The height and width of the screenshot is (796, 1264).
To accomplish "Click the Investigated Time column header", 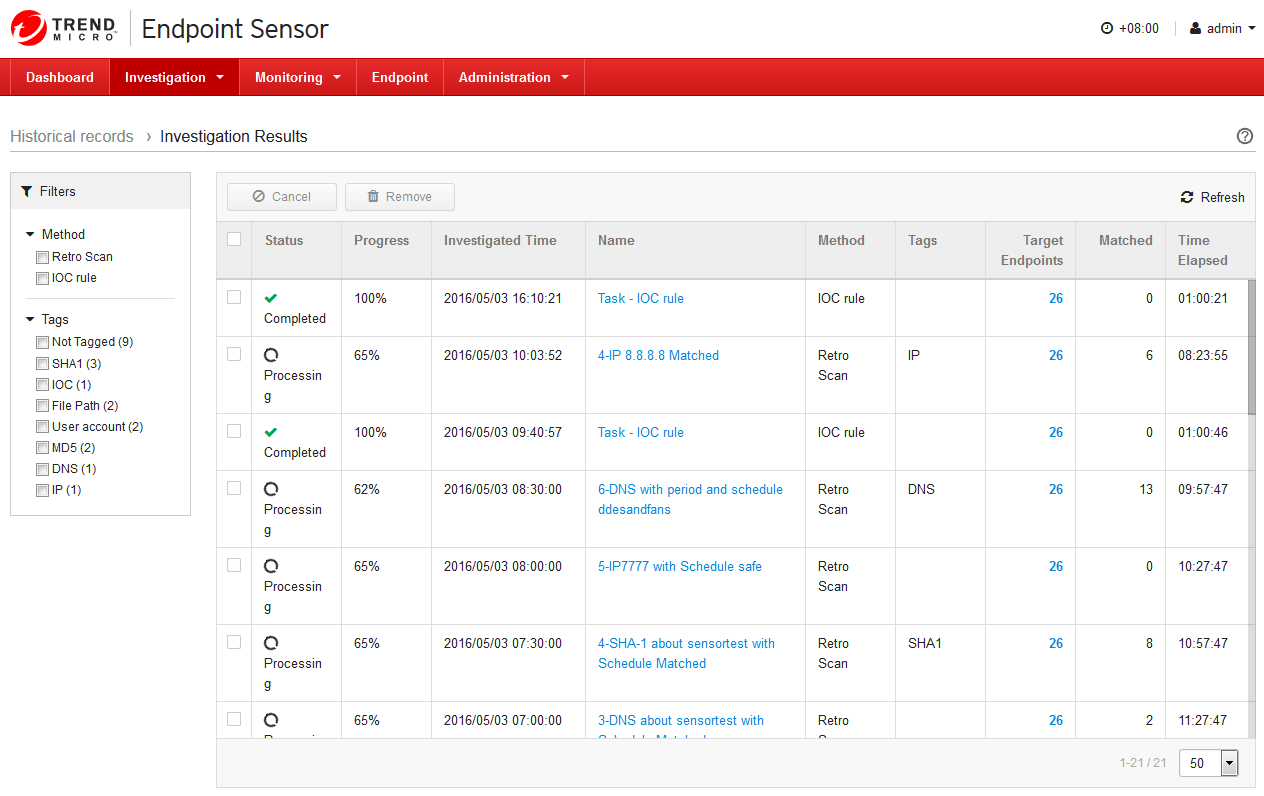I will tap(500, 240).
